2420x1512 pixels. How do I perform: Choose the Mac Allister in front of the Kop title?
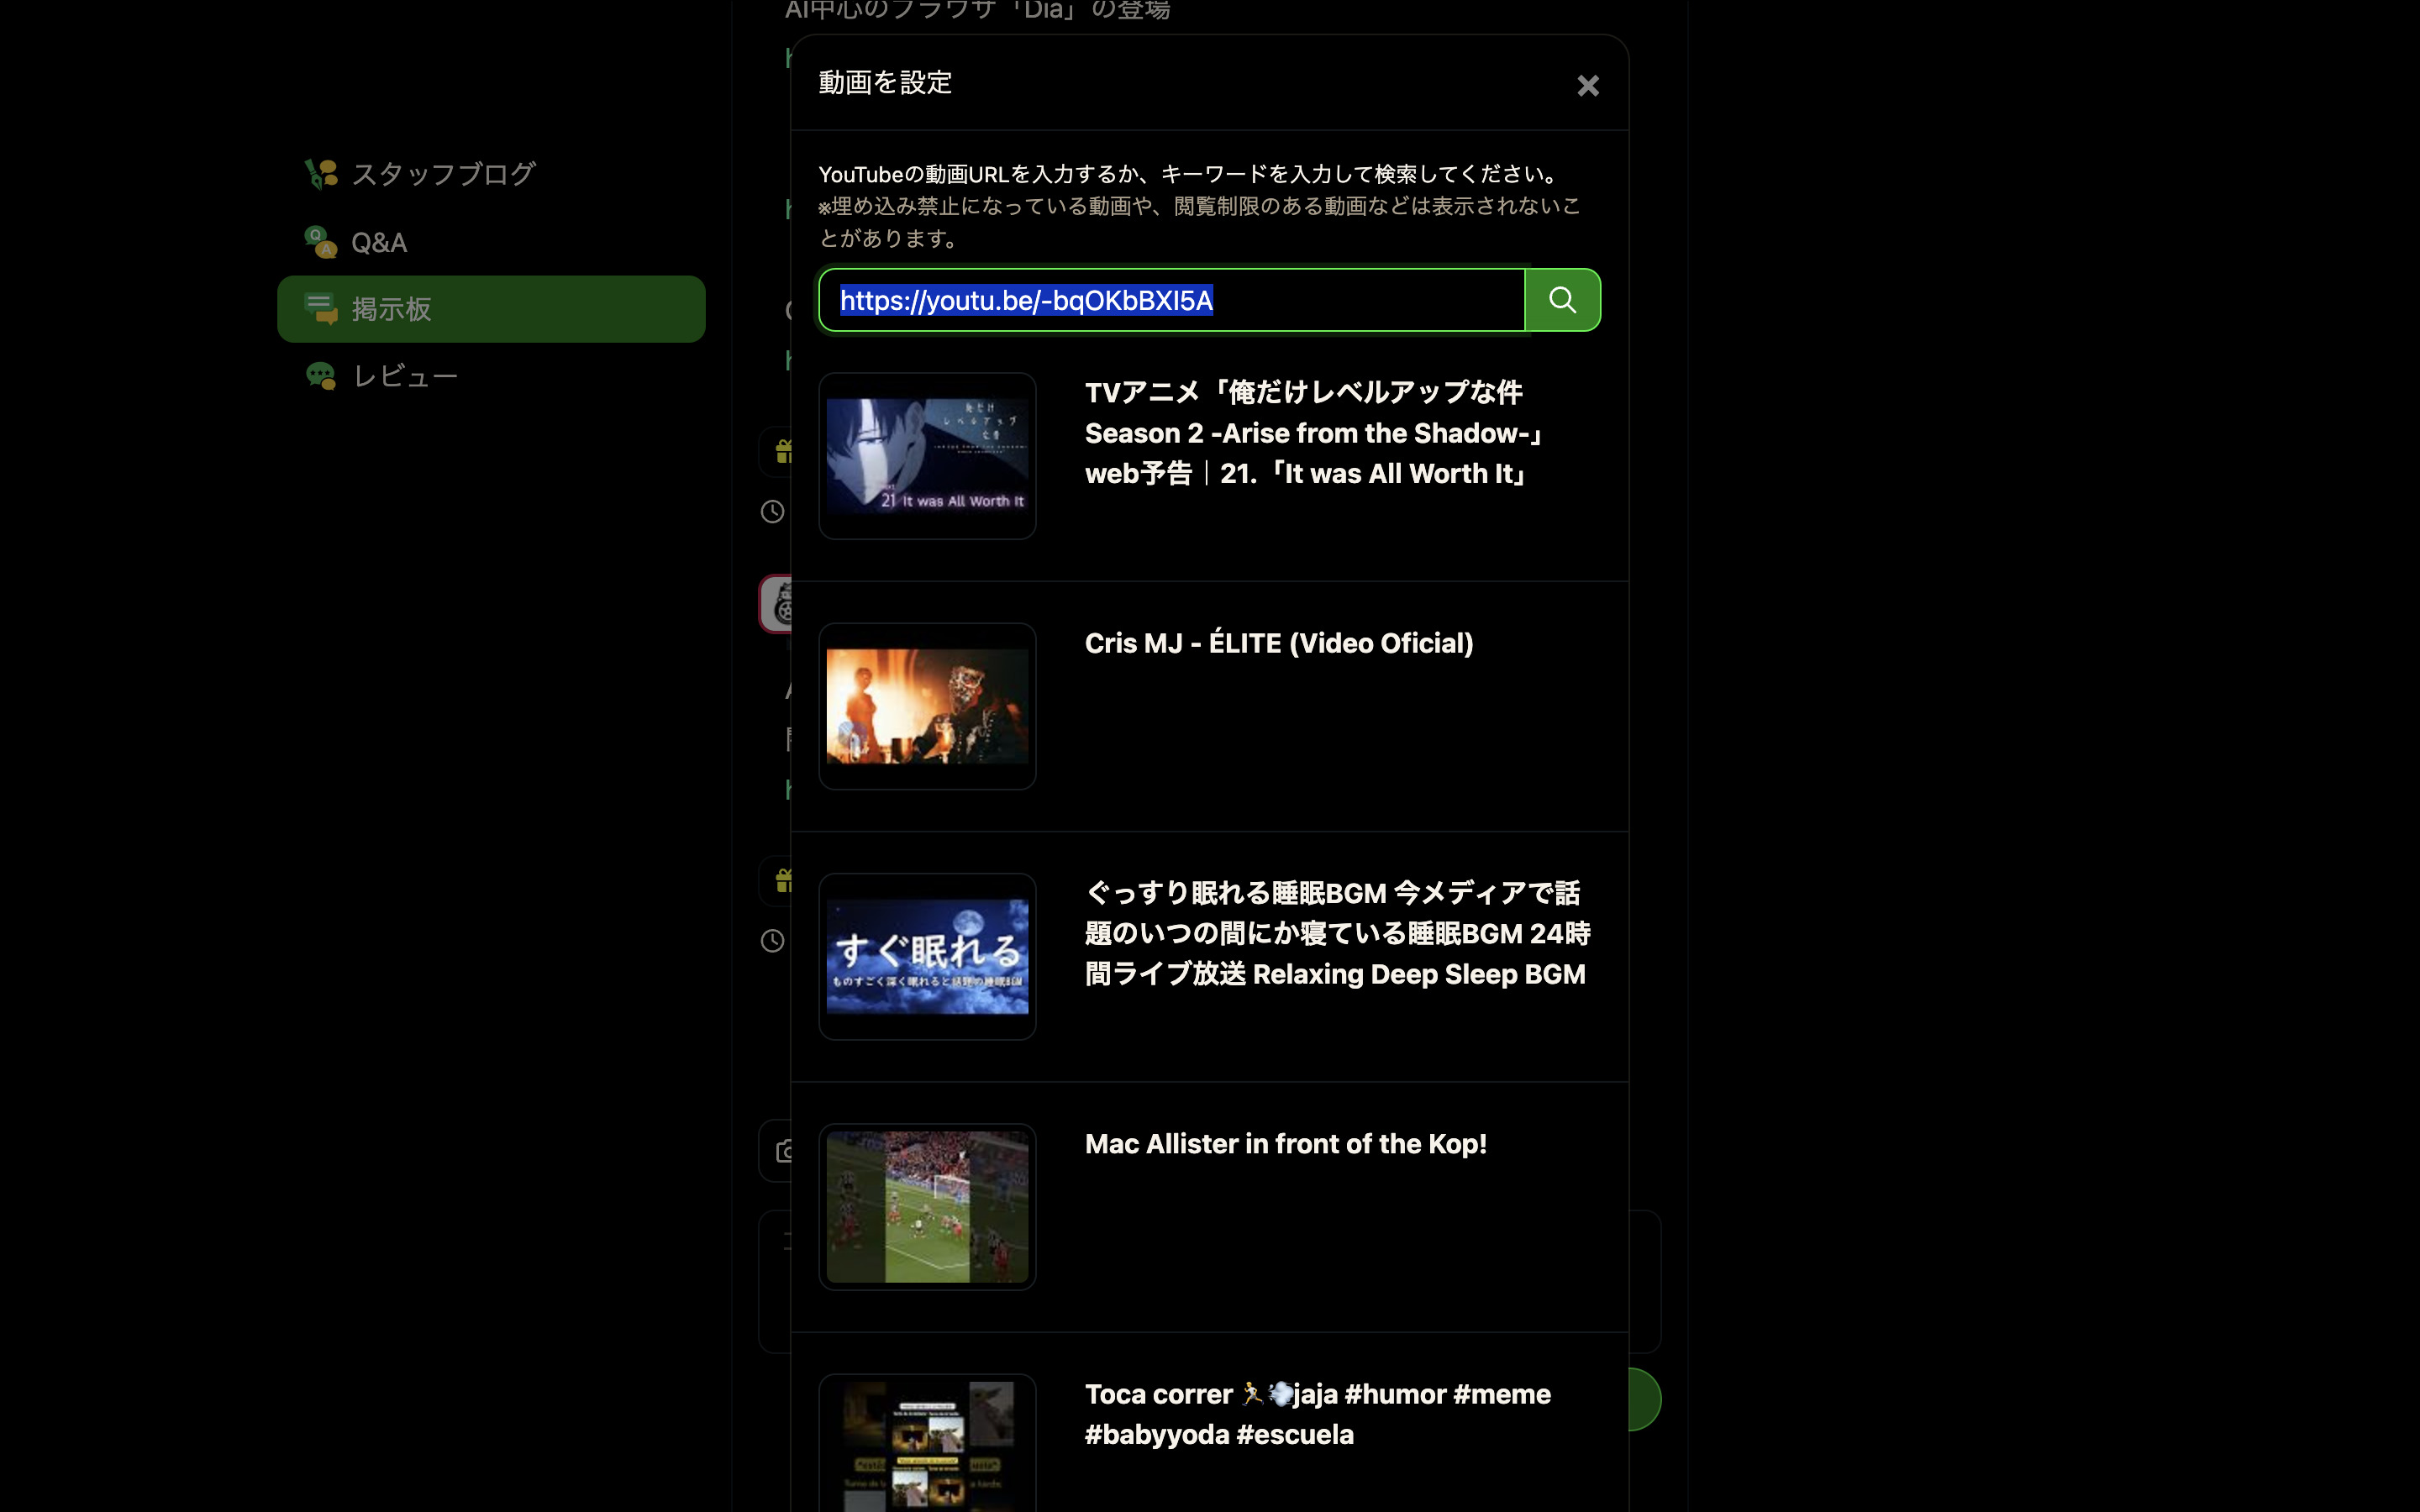tap(1285, 1144)
